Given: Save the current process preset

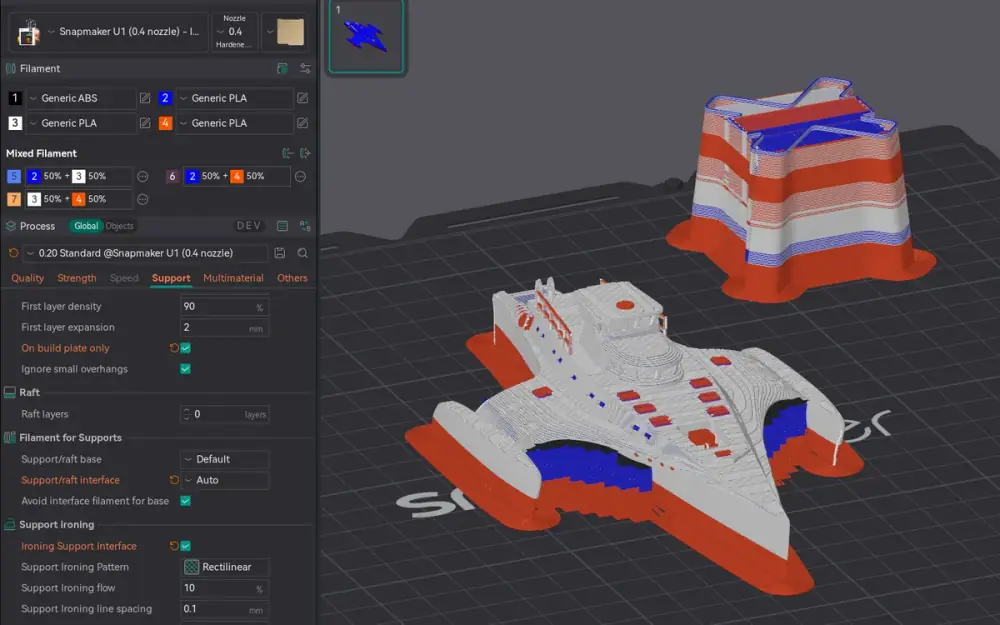Looking at the screenshot, I should (x=279, y=253).
